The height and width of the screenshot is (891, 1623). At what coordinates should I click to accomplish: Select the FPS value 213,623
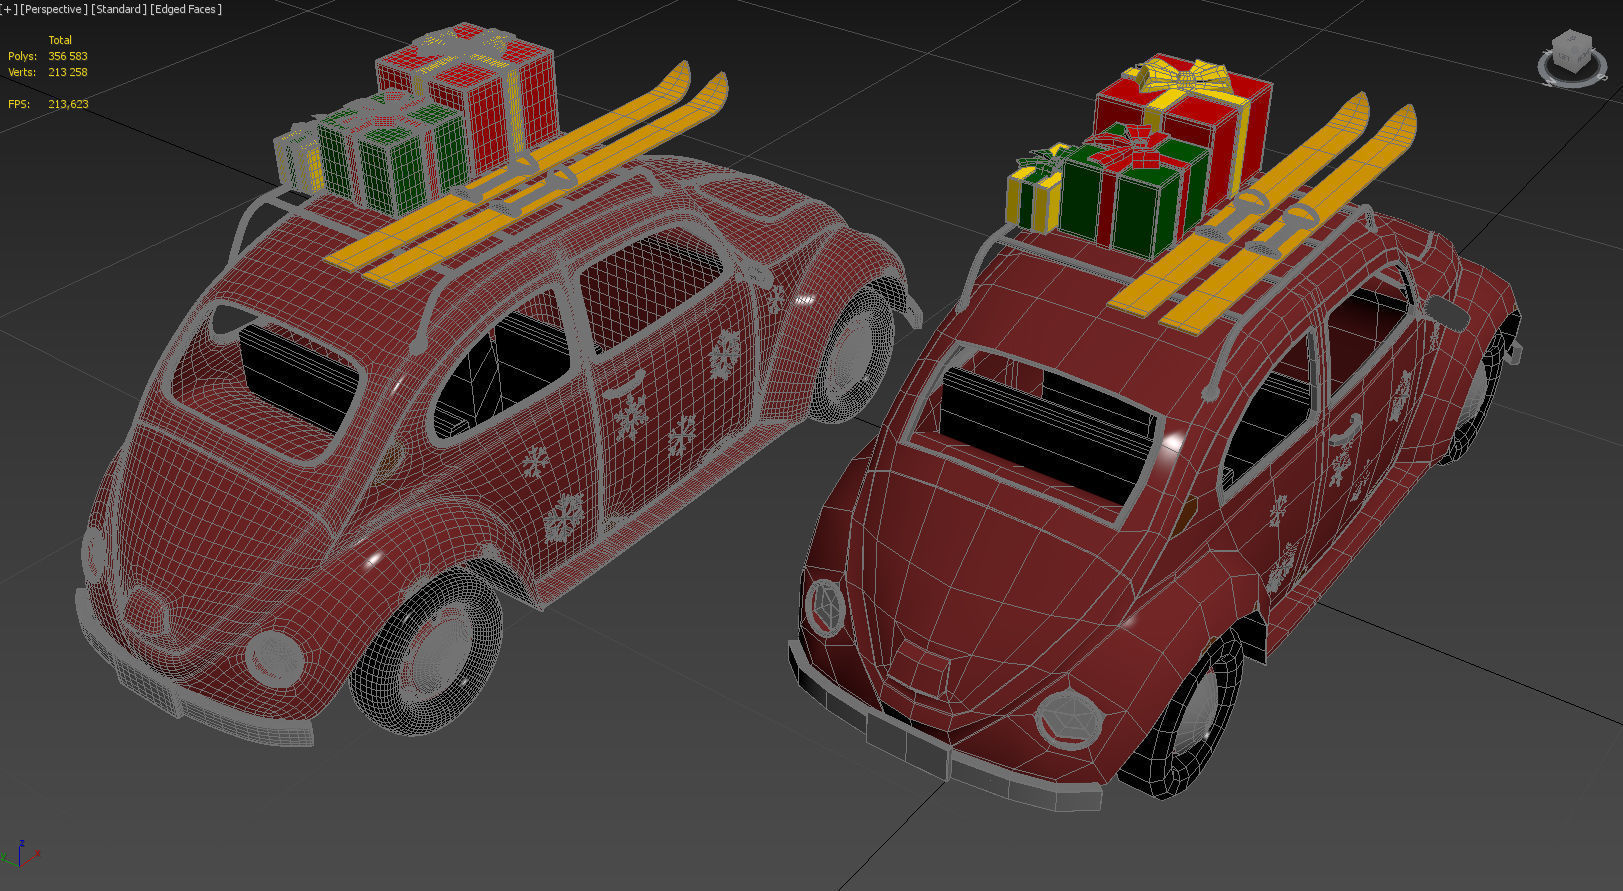(68, 104)
